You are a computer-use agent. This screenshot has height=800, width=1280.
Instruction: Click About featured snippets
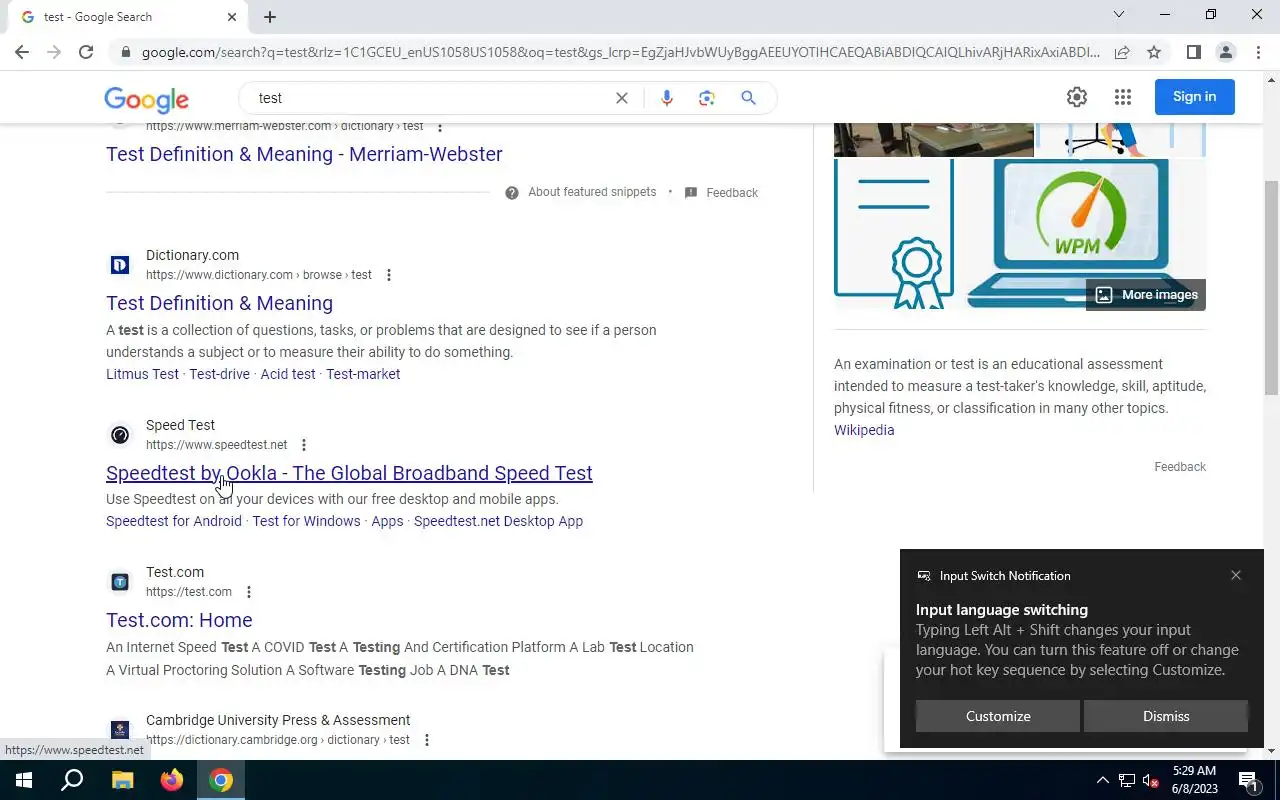(581, 192)
